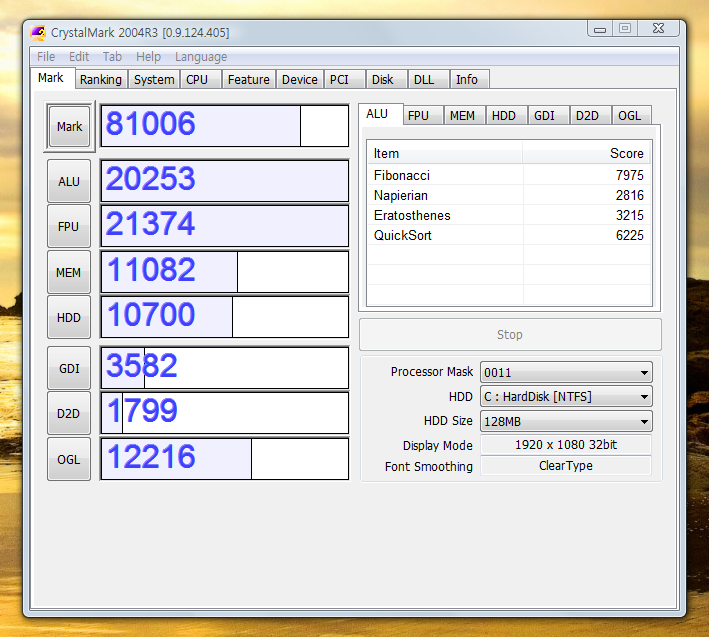Click the Napierian score 2816
The width and height of the screenshot is (709, 637).
point(629,195)
